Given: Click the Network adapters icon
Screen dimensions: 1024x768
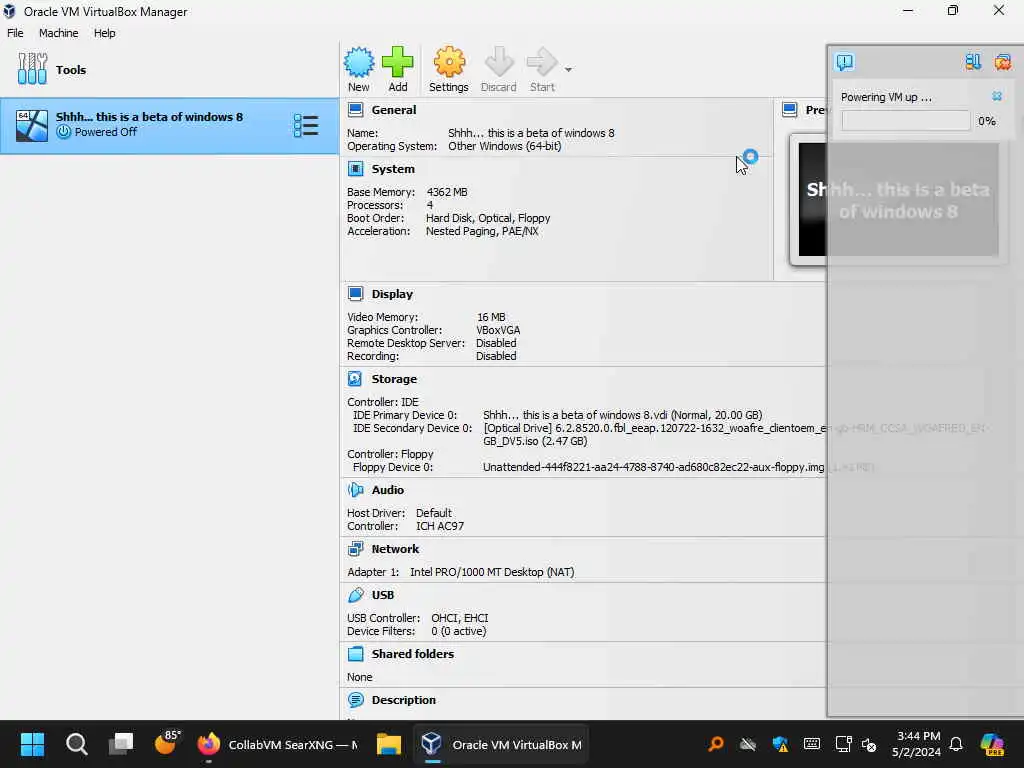Looking at the screenshot, I should point(355,549).
